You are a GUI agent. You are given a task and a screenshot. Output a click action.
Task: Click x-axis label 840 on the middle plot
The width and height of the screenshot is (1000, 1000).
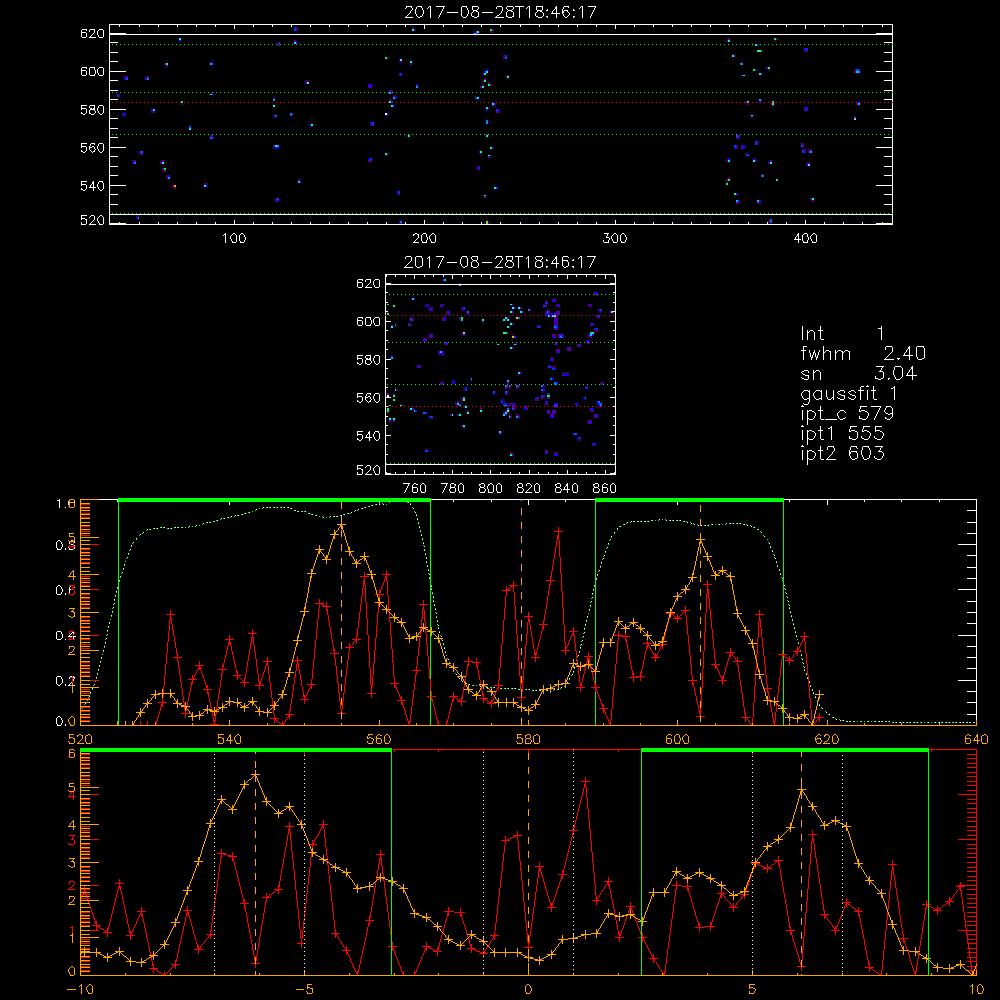566,489
